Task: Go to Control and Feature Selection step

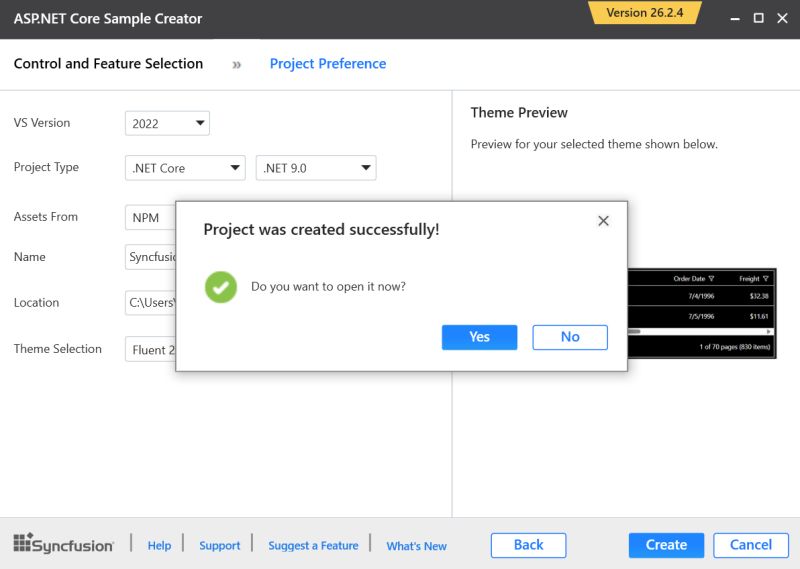Action: tap(108, 64)
